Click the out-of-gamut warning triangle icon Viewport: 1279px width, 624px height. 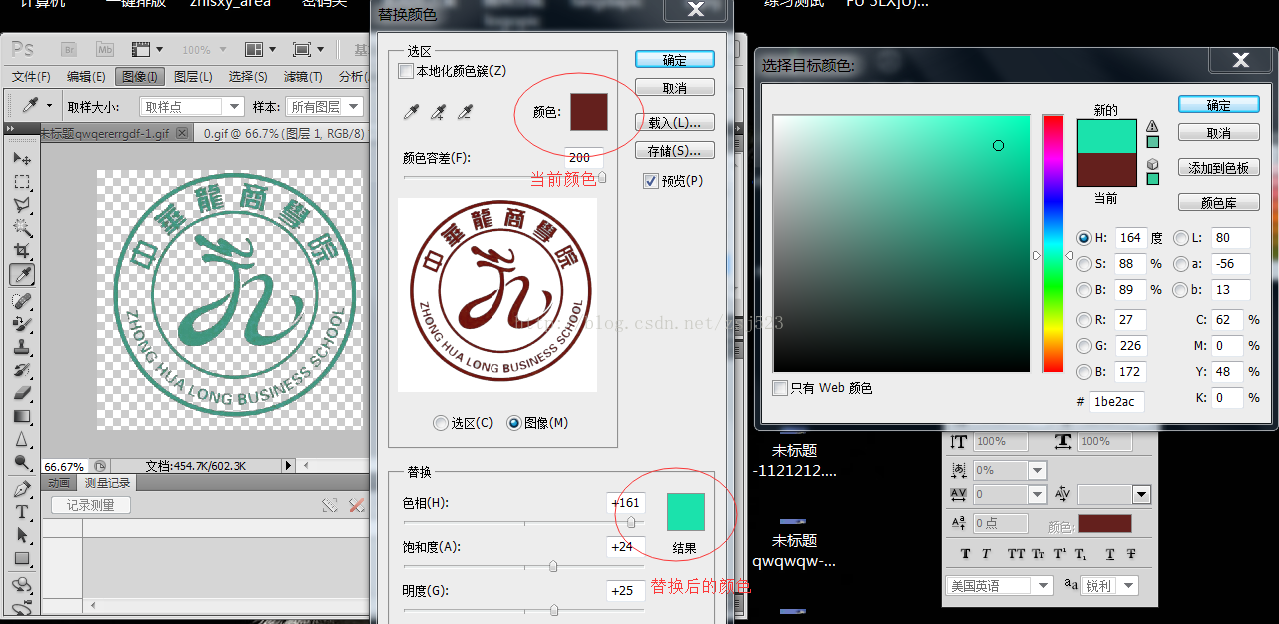pyautogui.click(x=1152, y=126)
